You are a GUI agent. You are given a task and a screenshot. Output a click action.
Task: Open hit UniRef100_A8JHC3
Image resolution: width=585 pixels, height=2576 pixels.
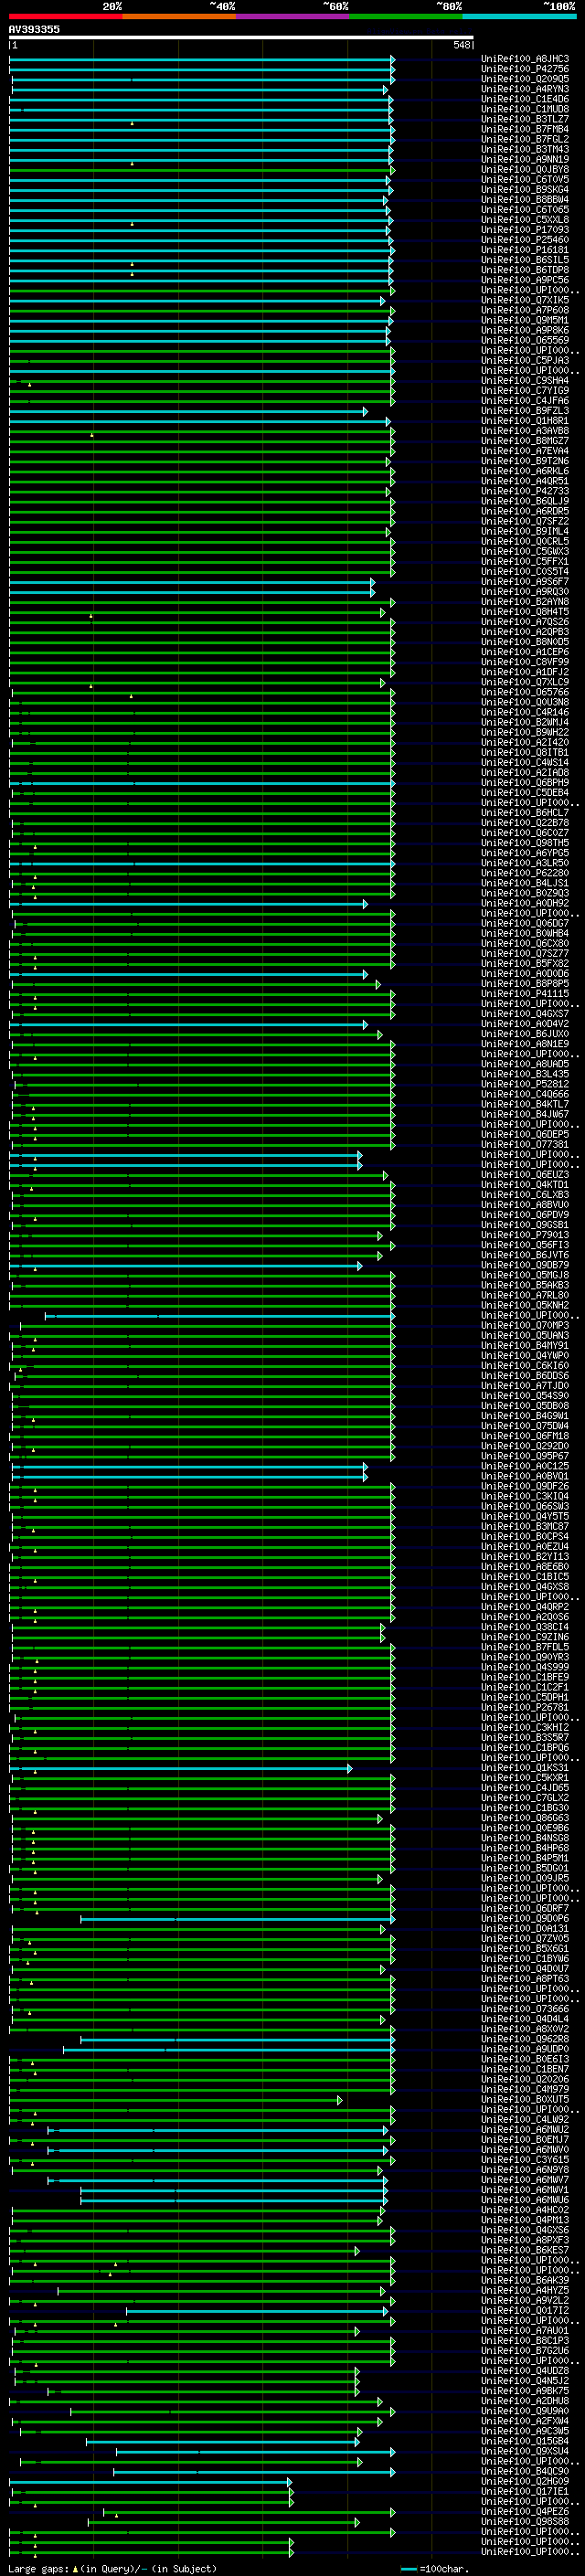point(525,59)
